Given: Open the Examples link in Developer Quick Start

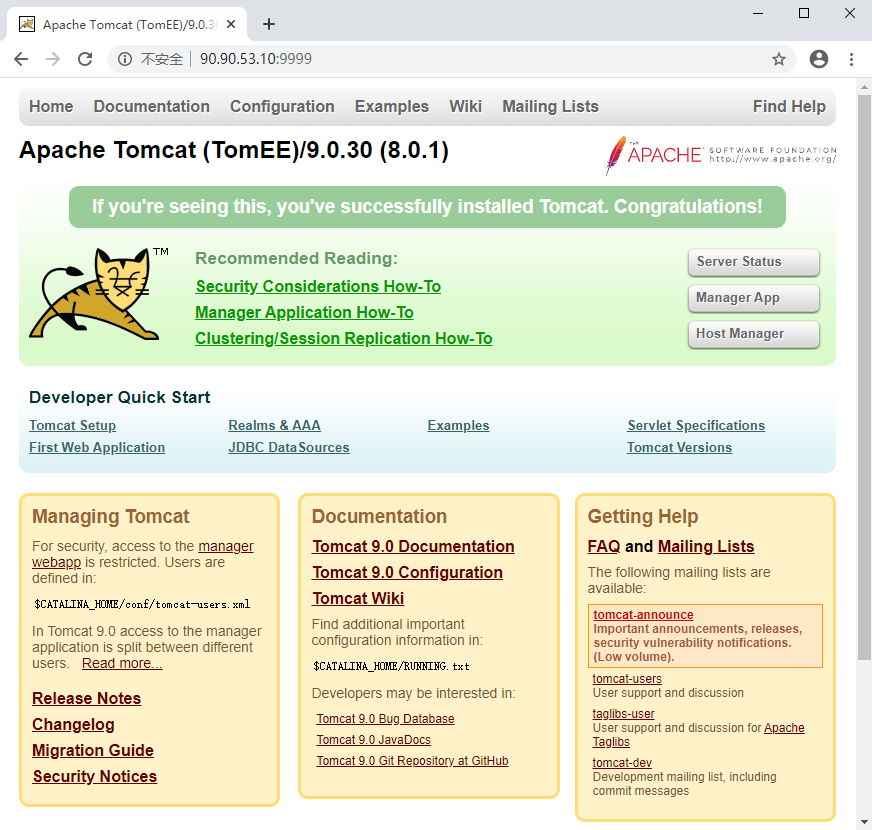Looking at the screenshot, I should (458, 426).
